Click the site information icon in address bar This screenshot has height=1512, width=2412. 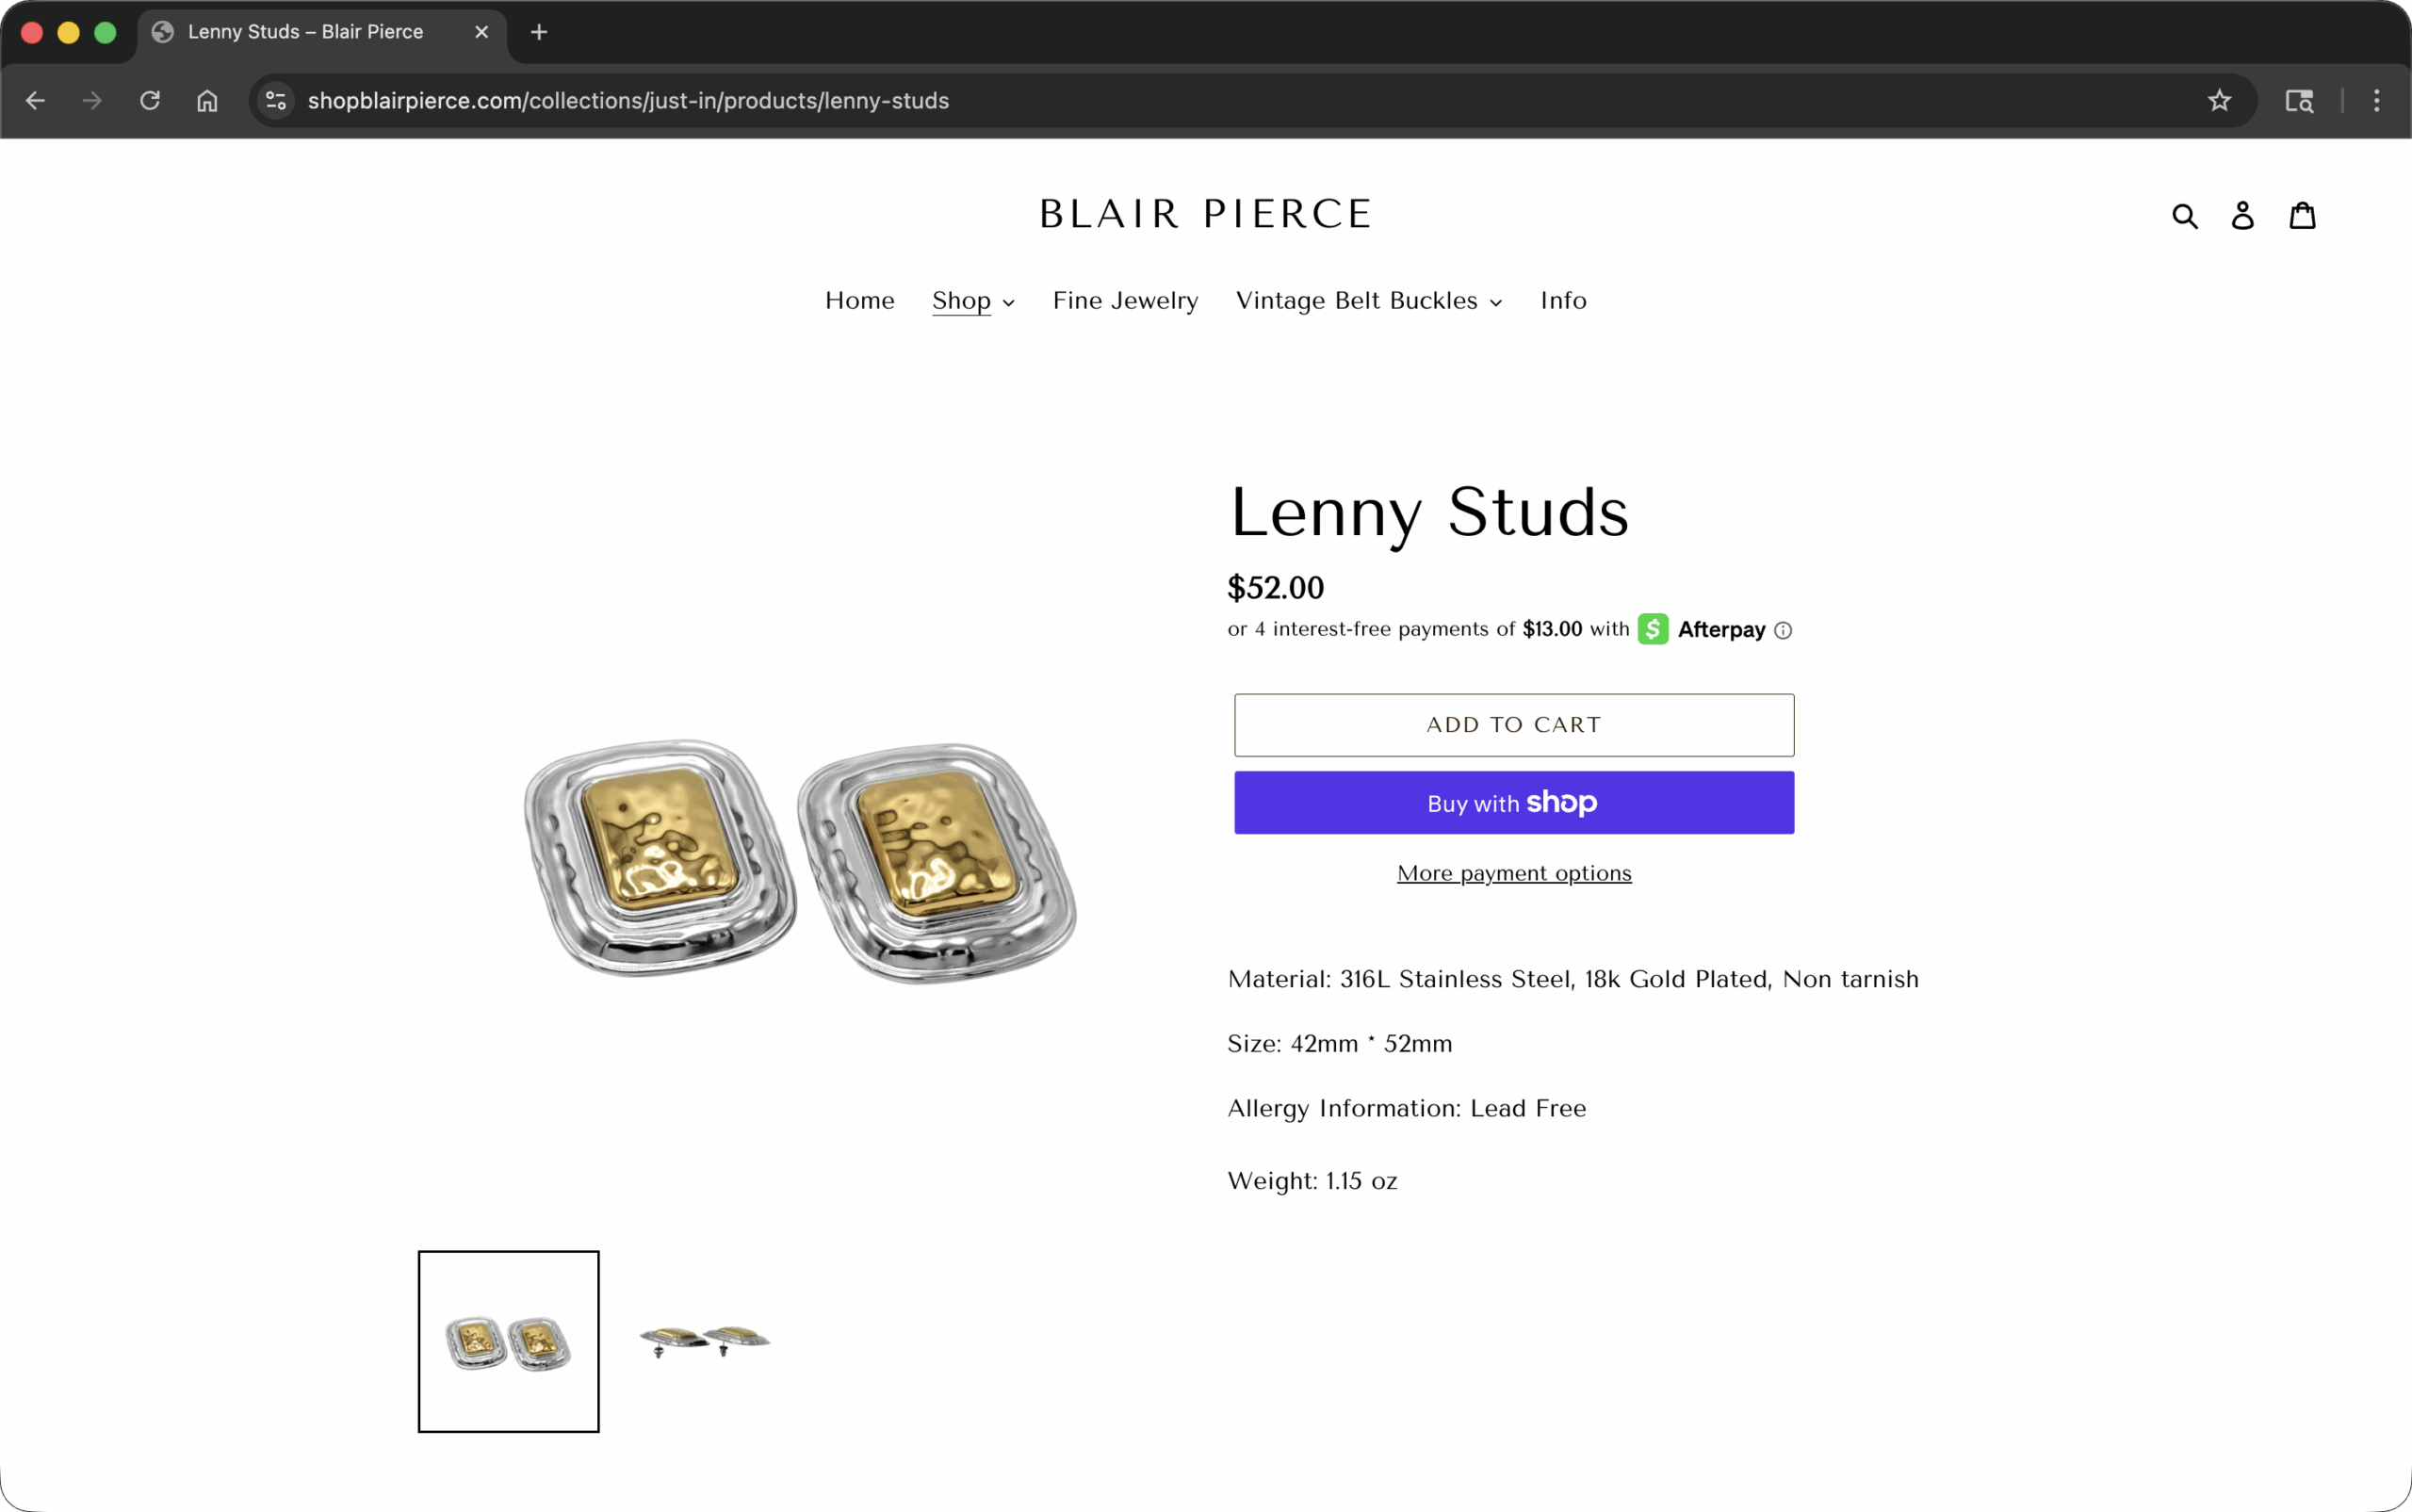(x=276, y=100)
